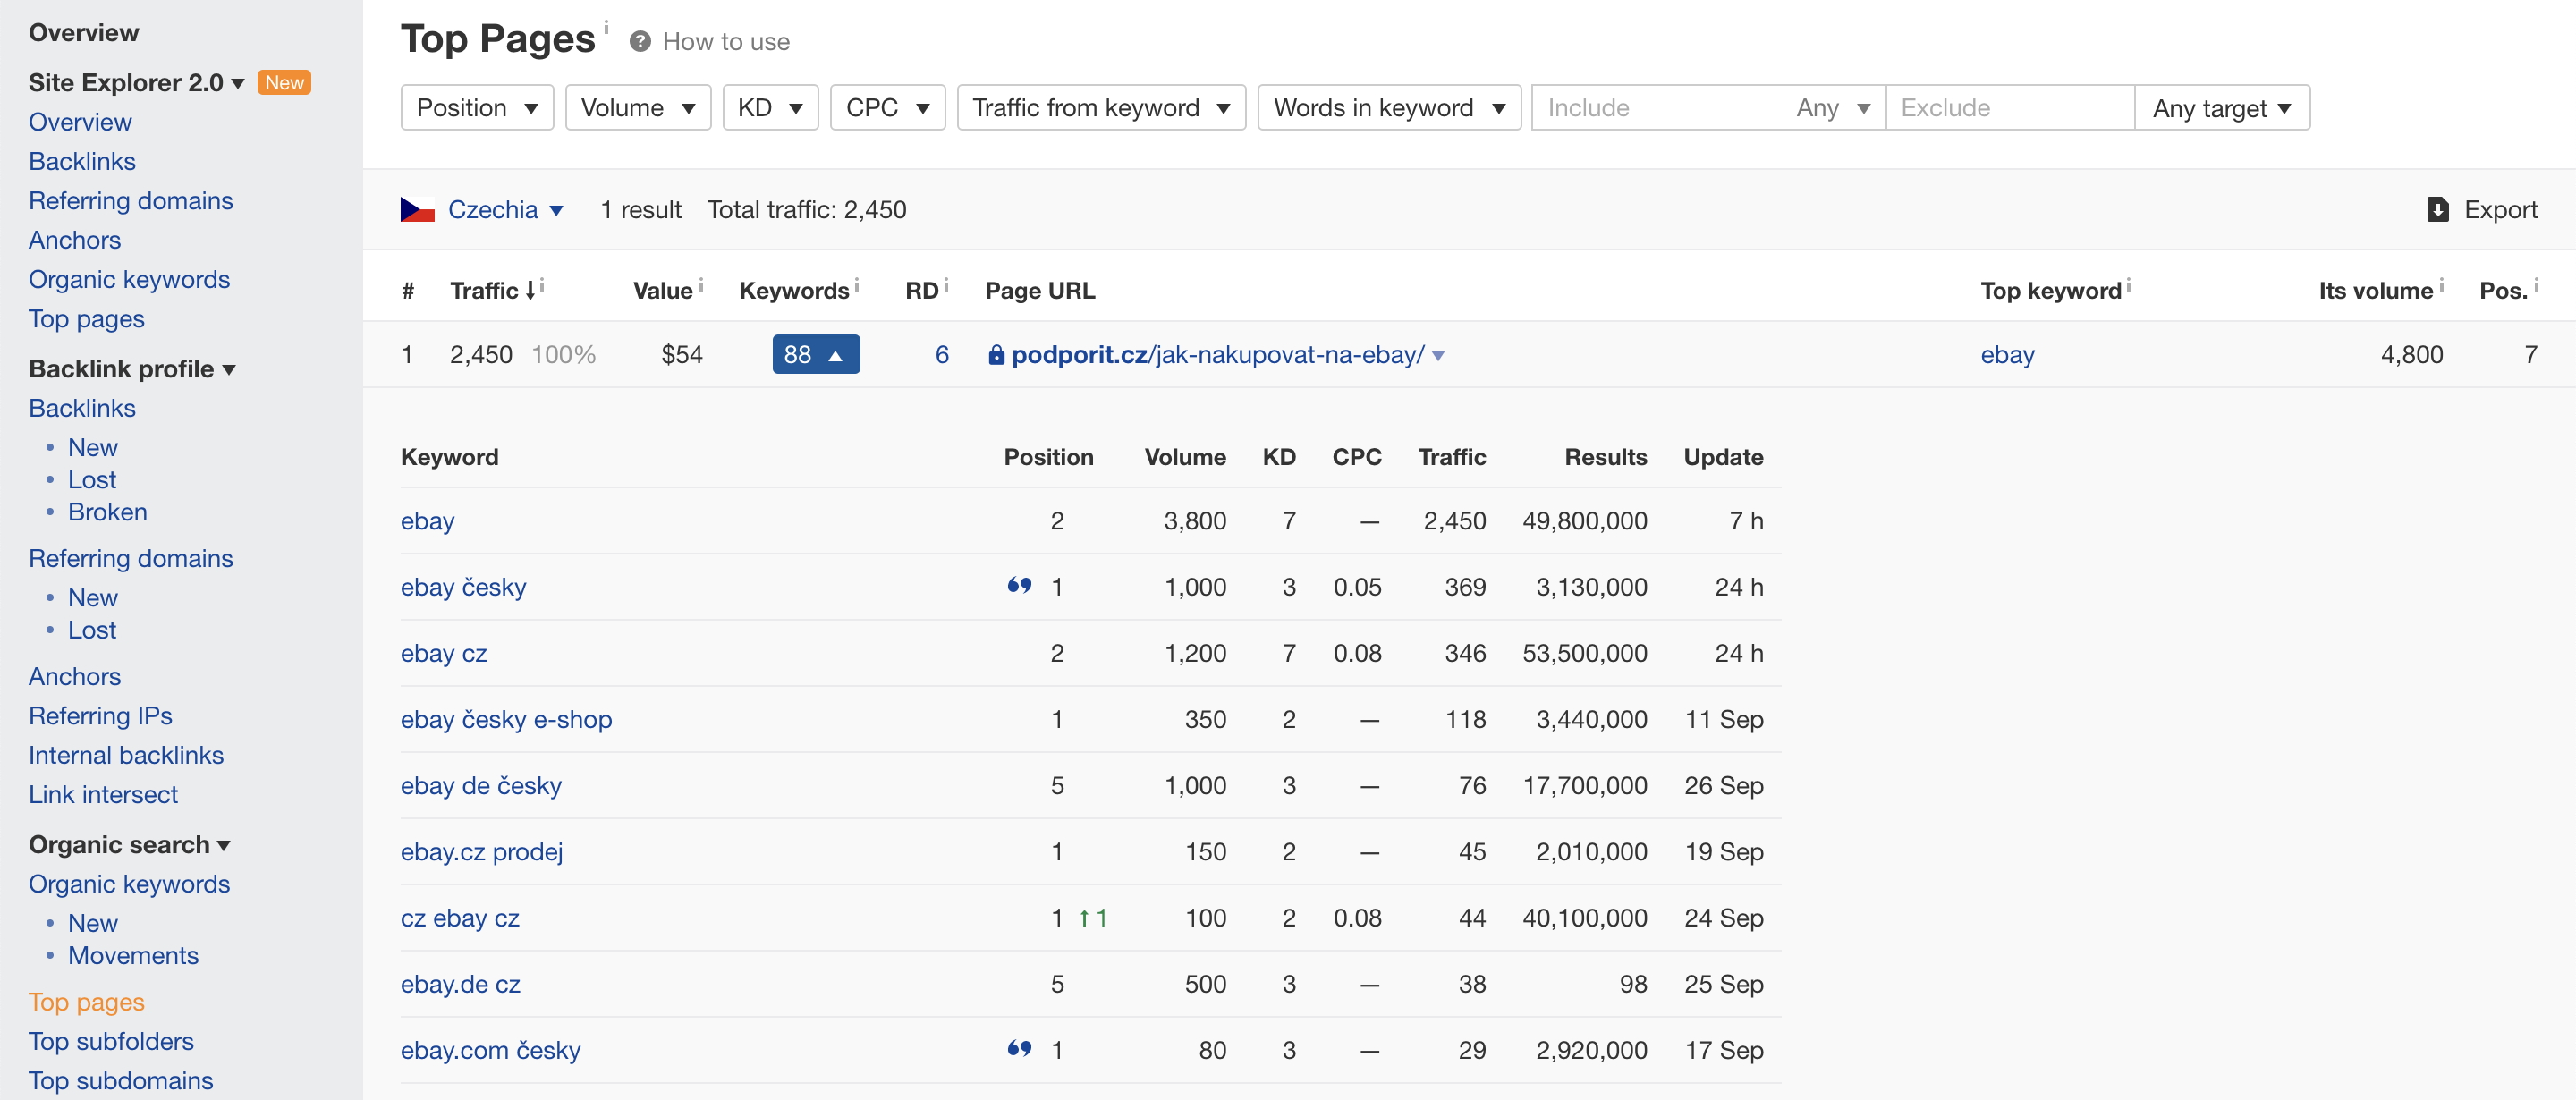Screen dimensions: 2576x1100
Task: Click the New badge beside Site Explorer 2.0
Action: (284, 83)
